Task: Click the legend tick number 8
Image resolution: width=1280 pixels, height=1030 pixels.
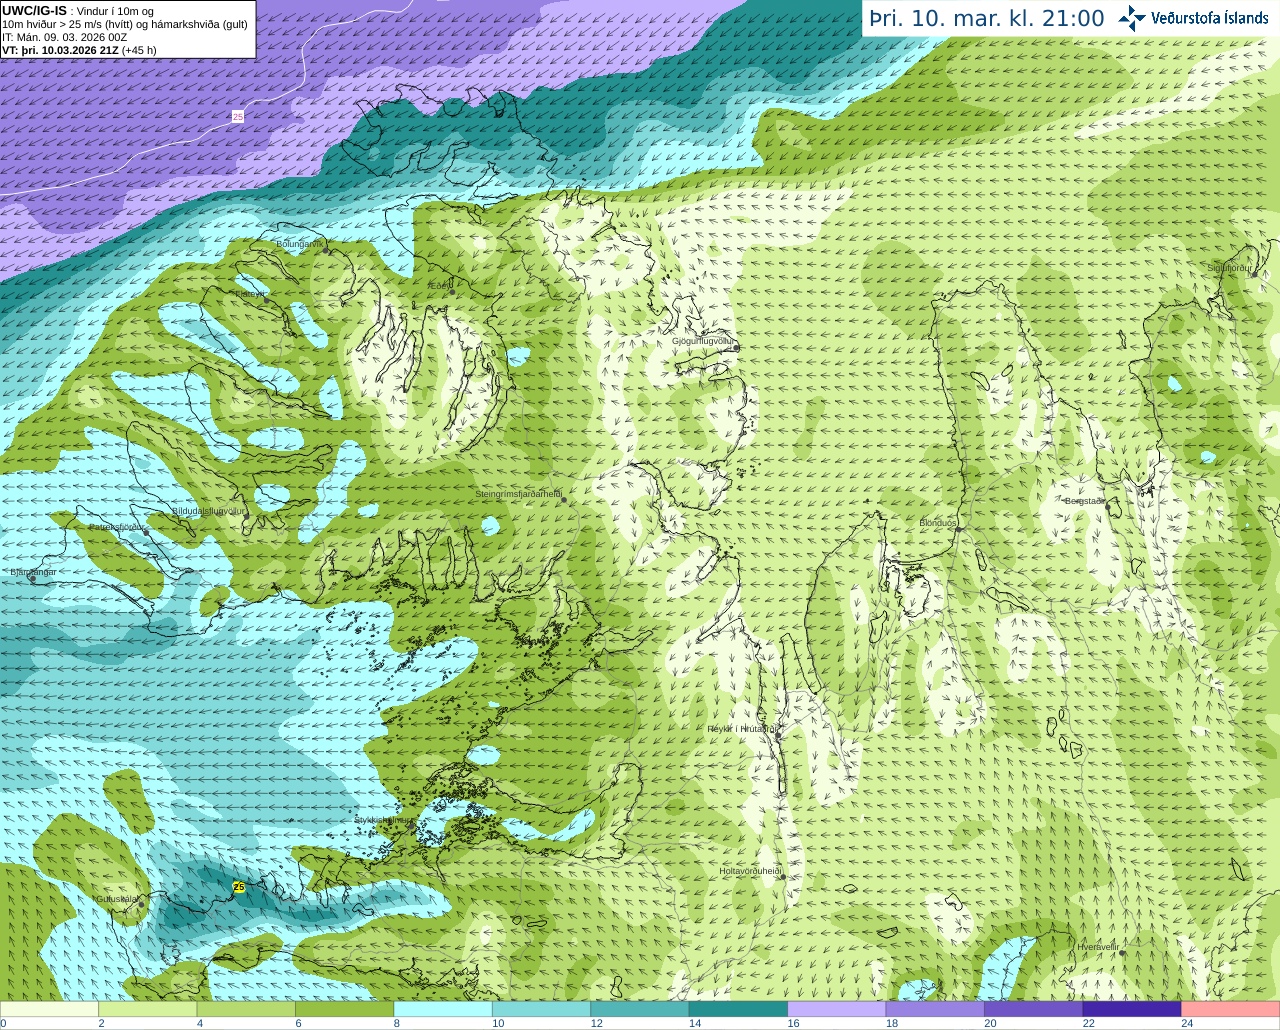Action: click(397, 1023)
